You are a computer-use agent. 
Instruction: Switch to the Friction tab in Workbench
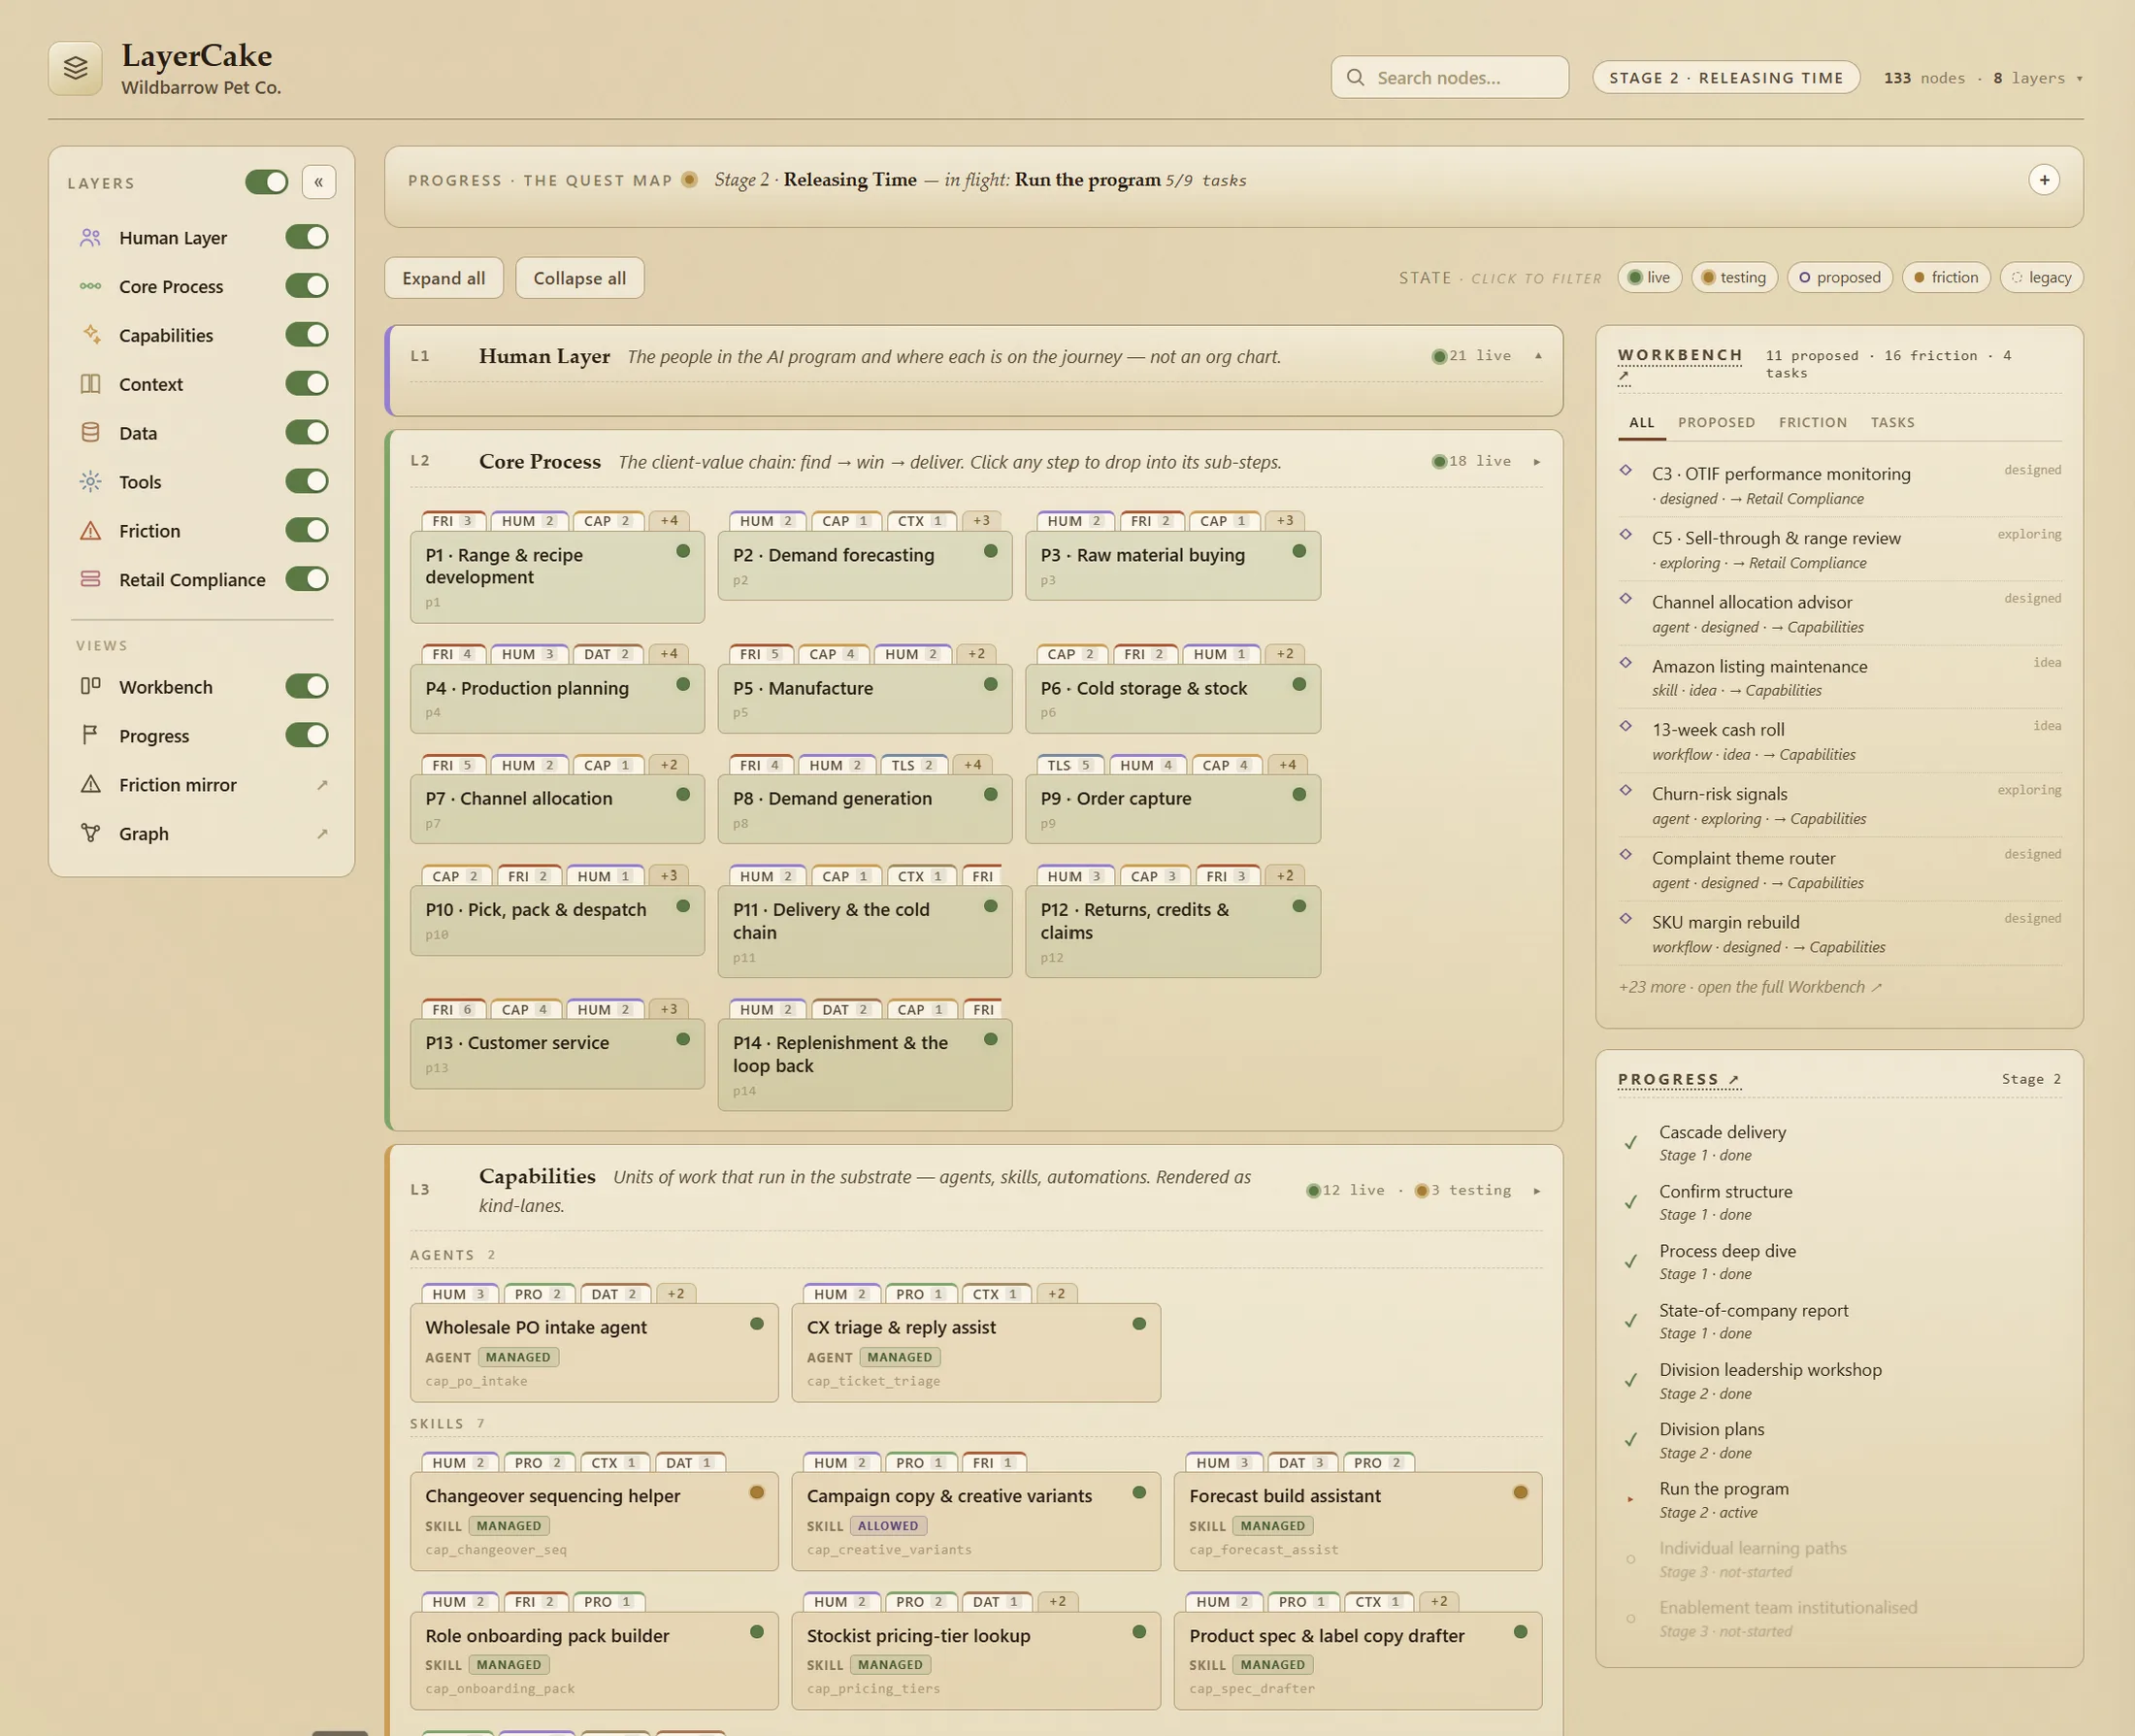1812,422
